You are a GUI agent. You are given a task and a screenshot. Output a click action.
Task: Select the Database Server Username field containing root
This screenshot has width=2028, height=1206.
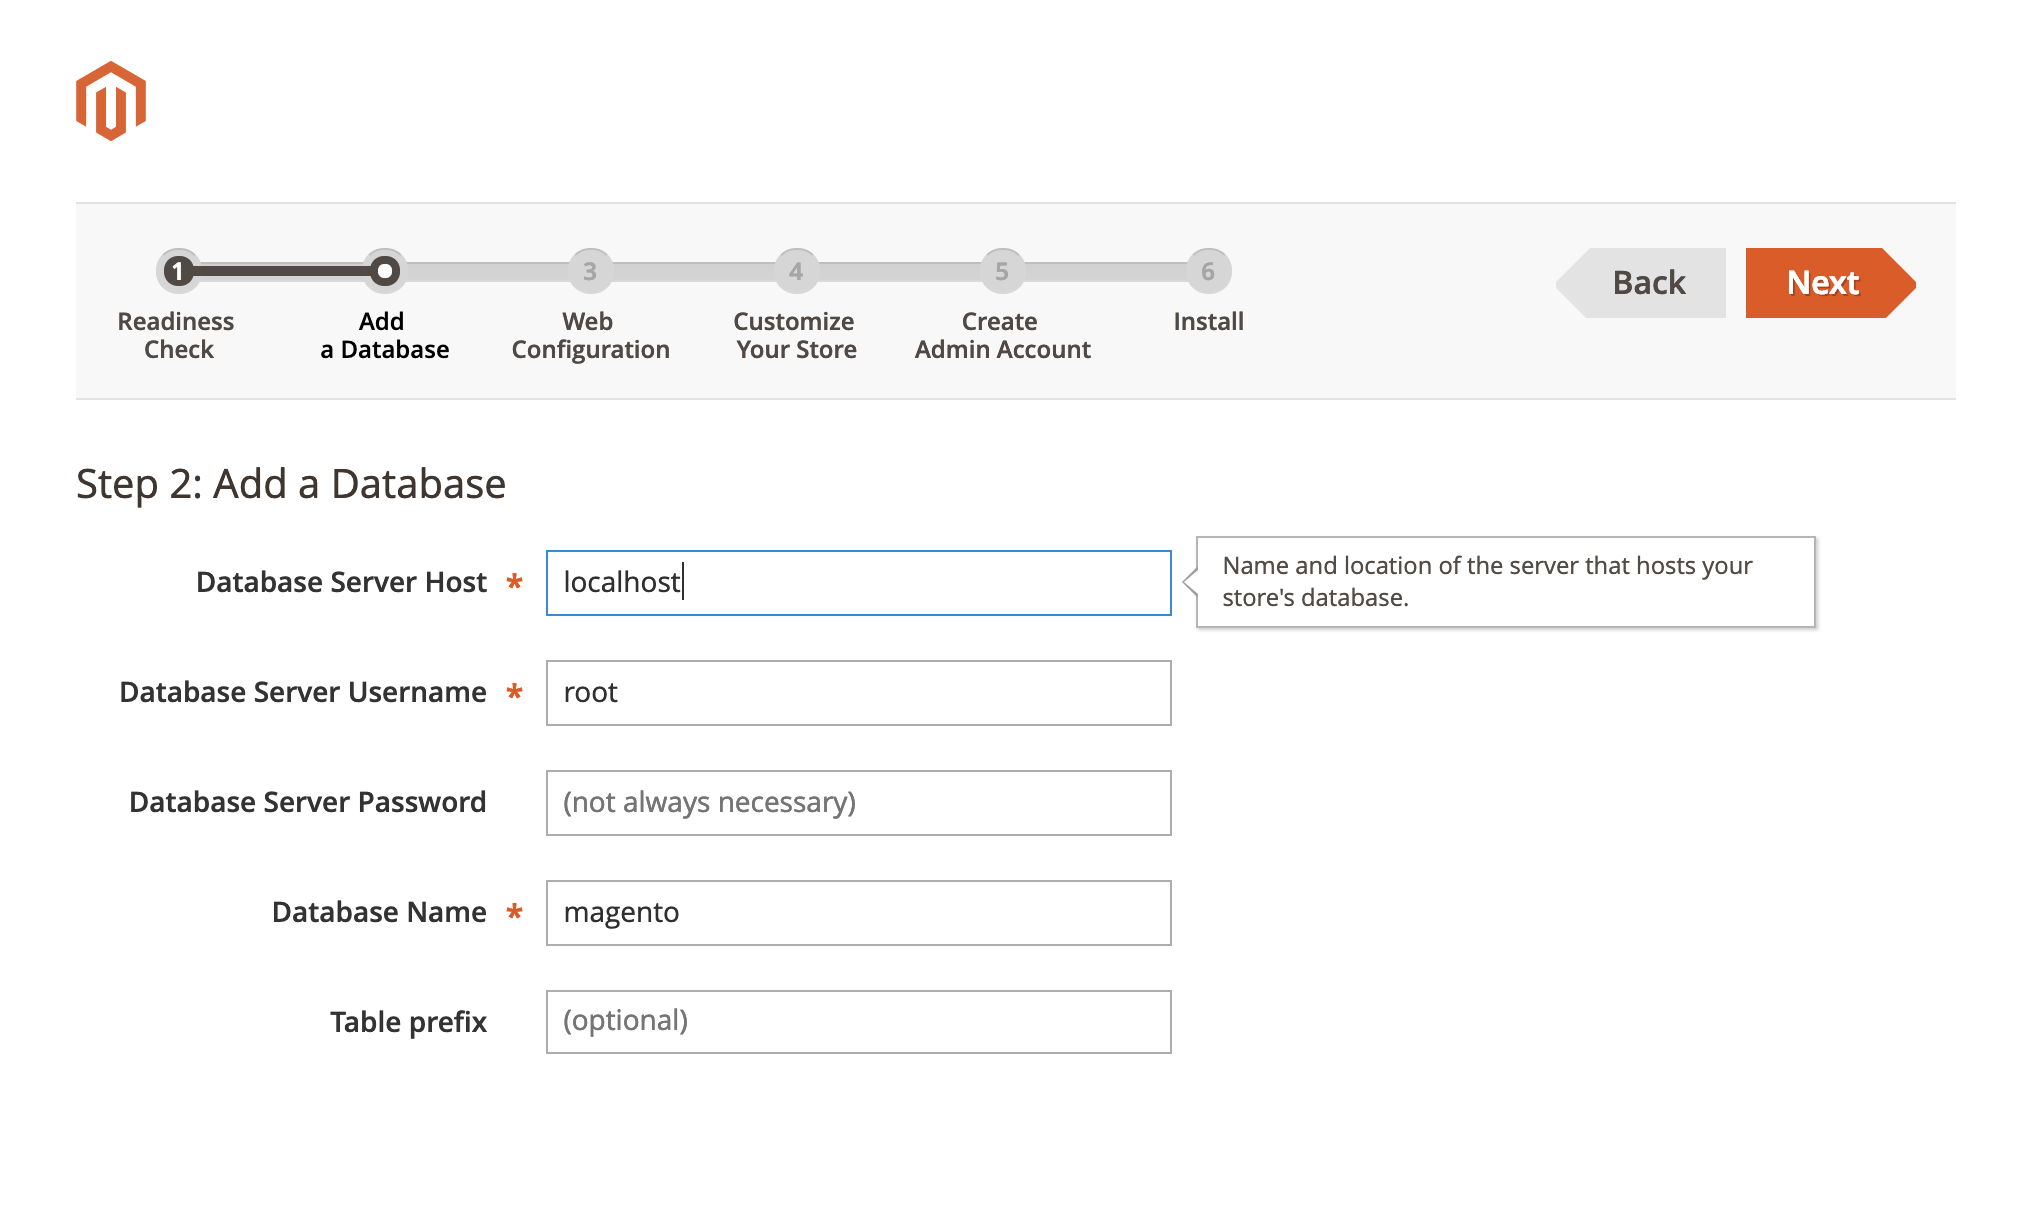(857, 692)
